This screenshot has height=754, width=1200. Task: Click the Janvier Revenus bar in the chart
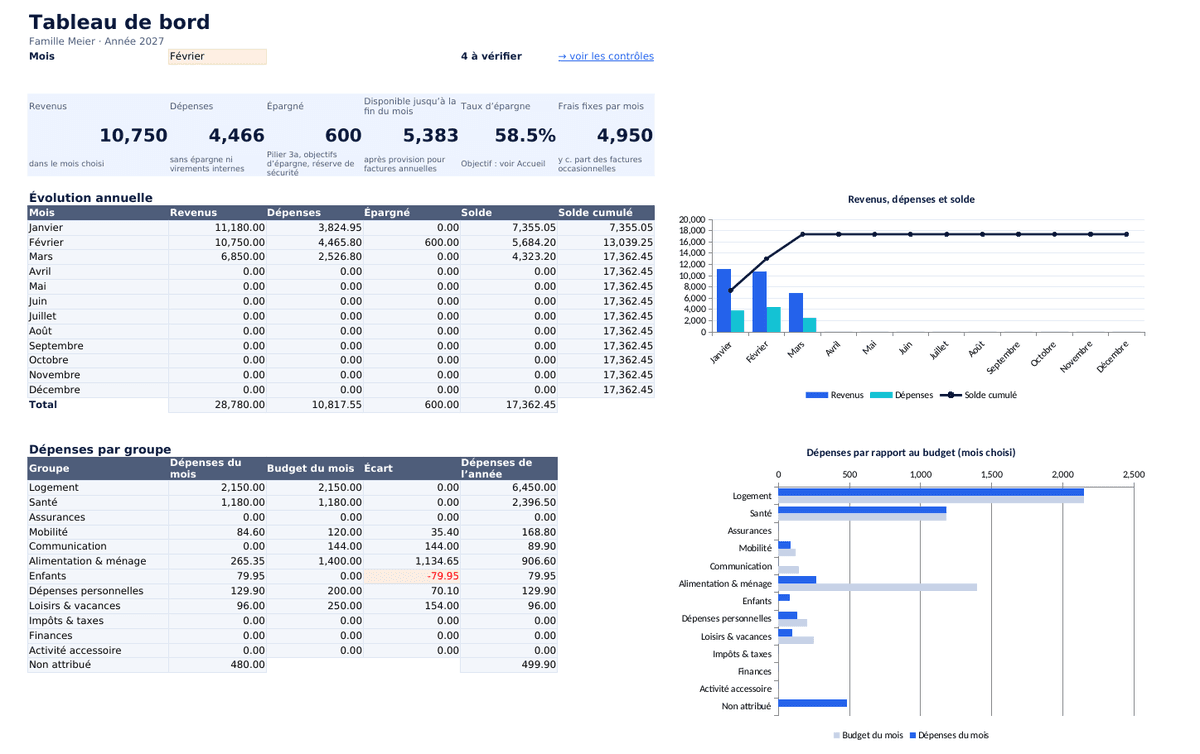pos(724,300)
